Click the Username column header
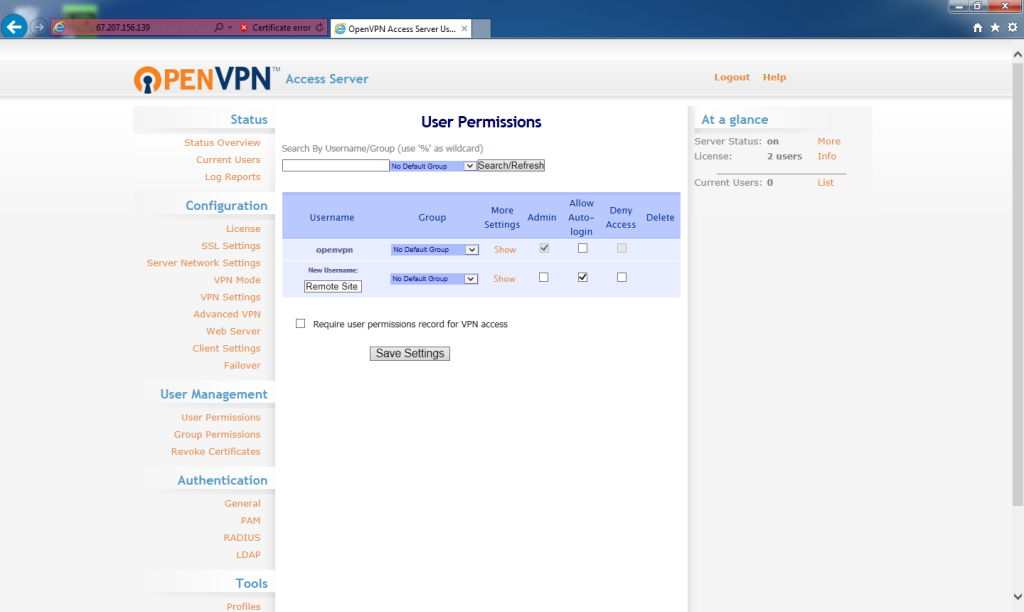Viewport: 1024px width, 612px height. tap(332, 217)
